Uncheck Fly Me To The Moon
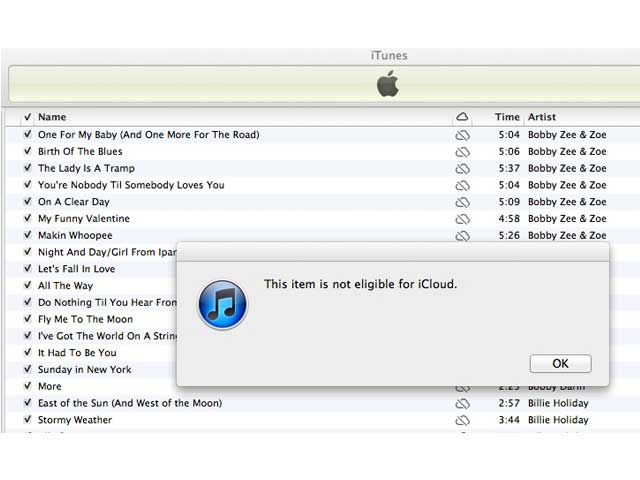Image resolution: width=640 pixels, height=480 pixels. pos(27,318)
